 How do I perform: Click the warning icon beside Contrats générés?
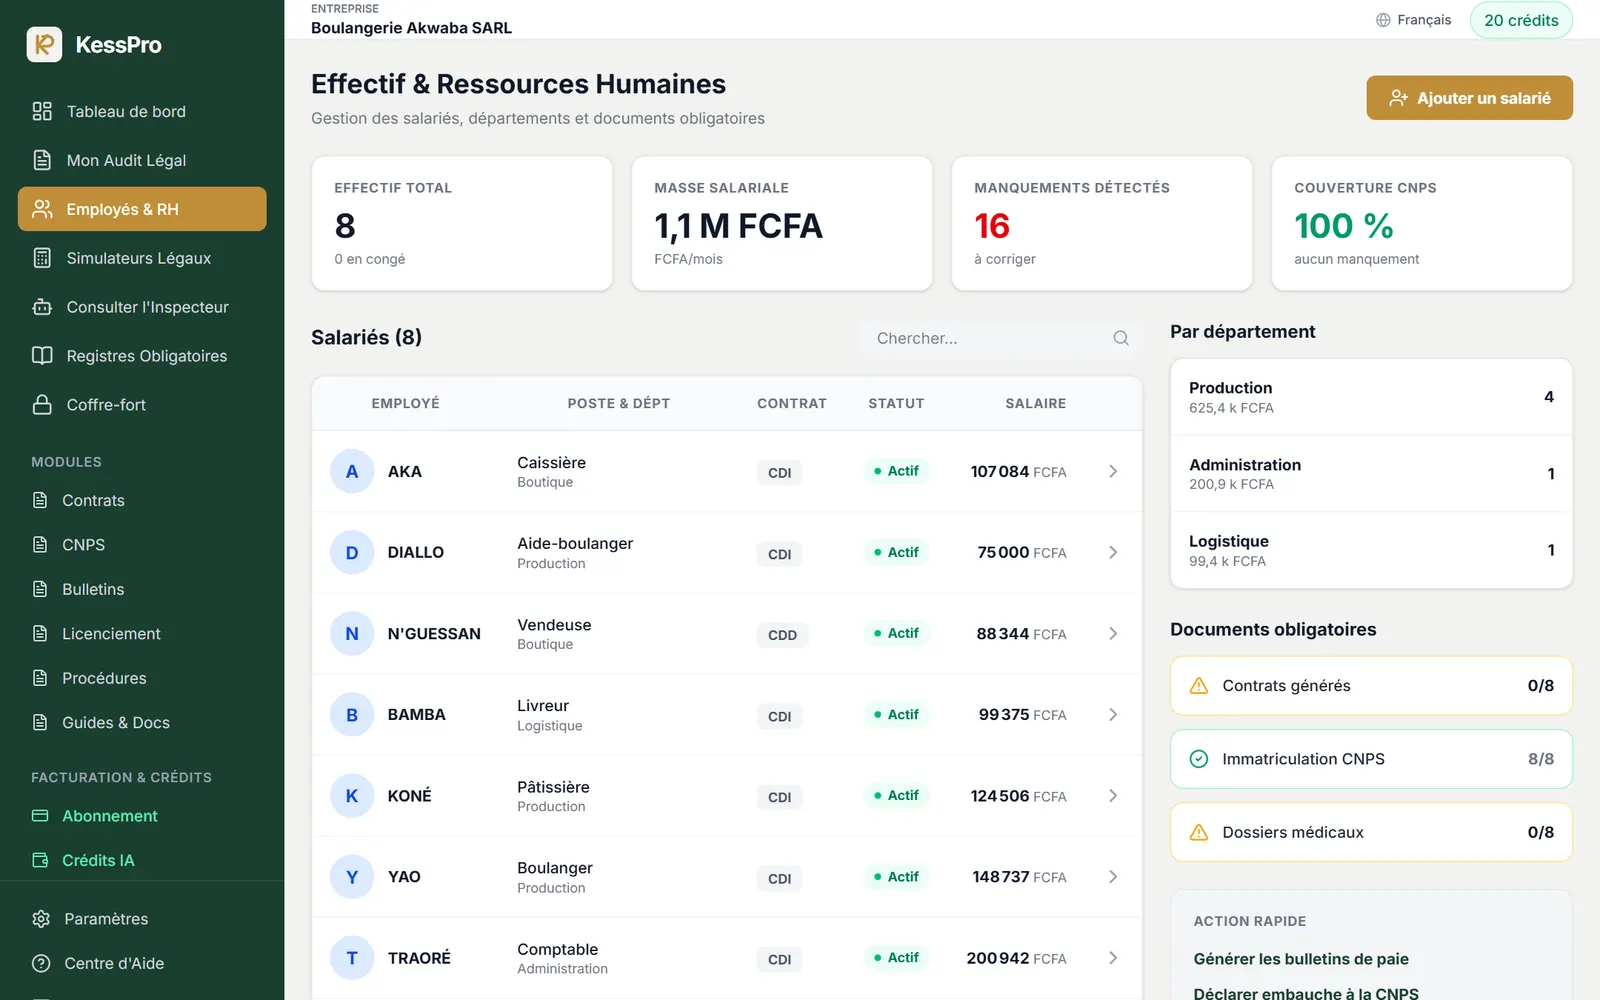pyautogui.click(x=1199, y=686)
